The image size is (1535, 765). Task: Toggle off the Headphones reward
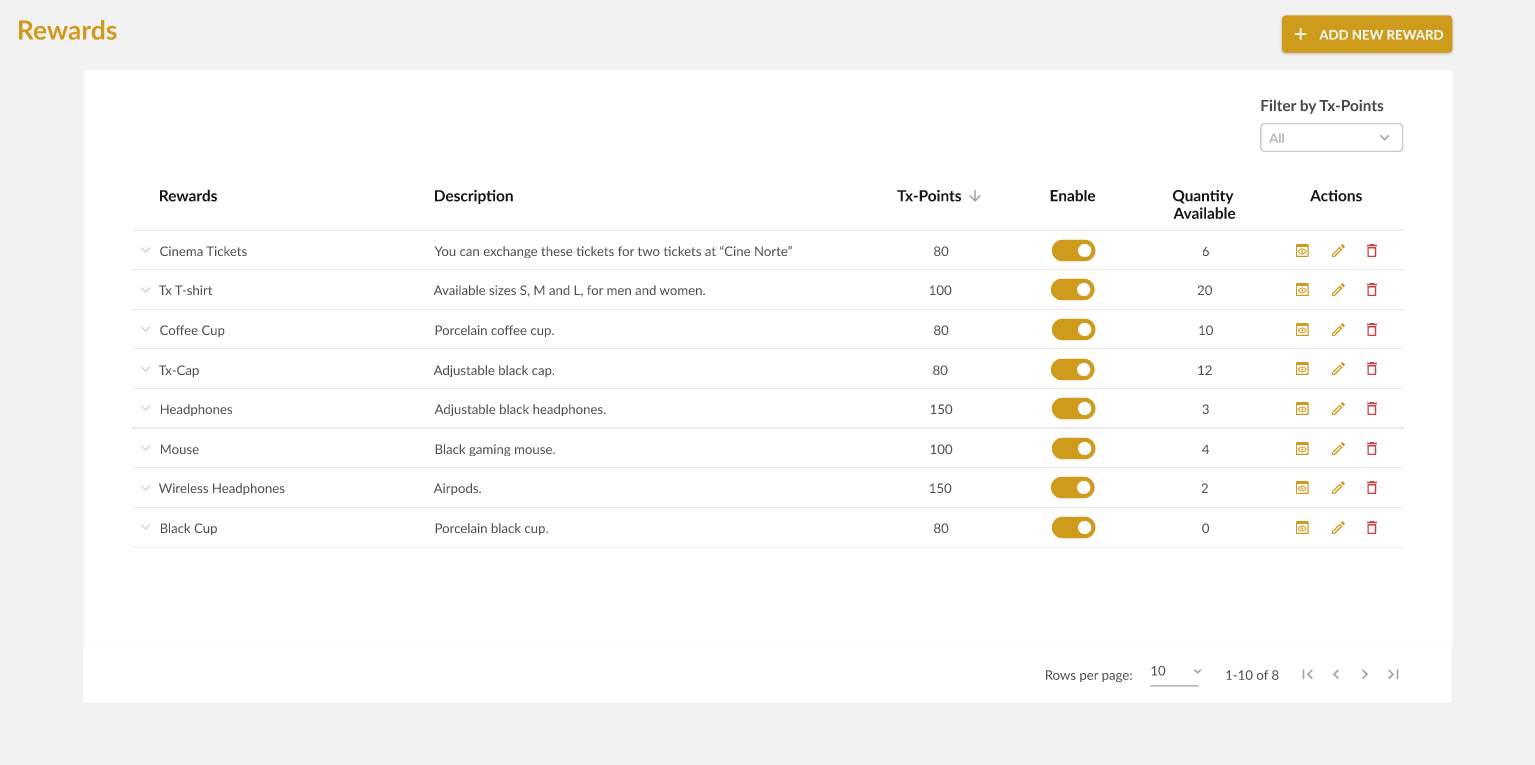click(x=1073, y=409)
